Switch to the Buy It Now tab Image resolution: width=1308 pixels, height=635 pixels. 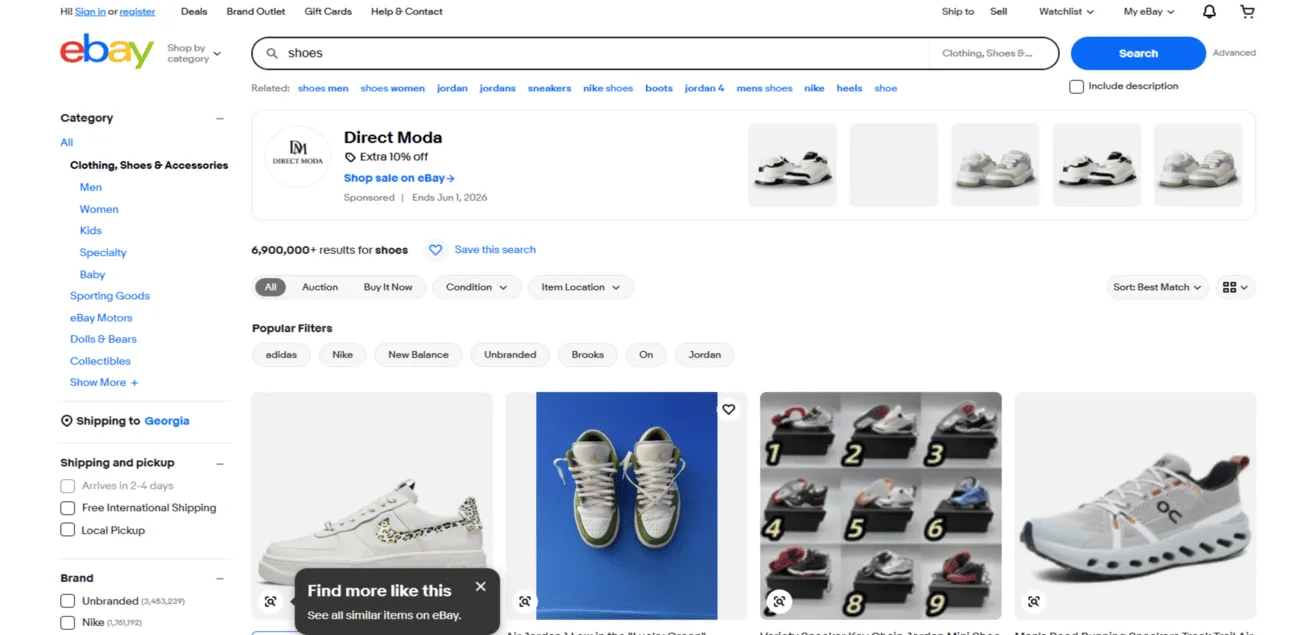[x=388, y=287]
